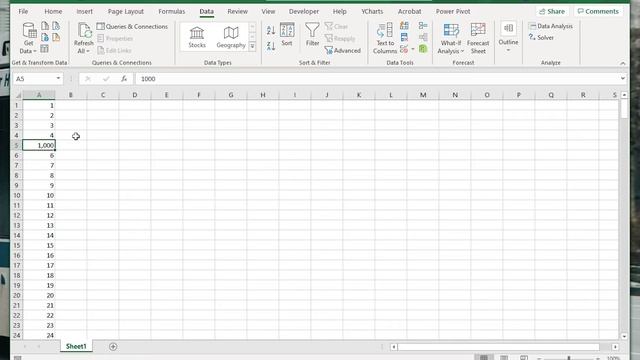This screenshot has height=360, width=640.
Task: Switch to Page Layout view in status bar
Action: [x=504, y=358]
